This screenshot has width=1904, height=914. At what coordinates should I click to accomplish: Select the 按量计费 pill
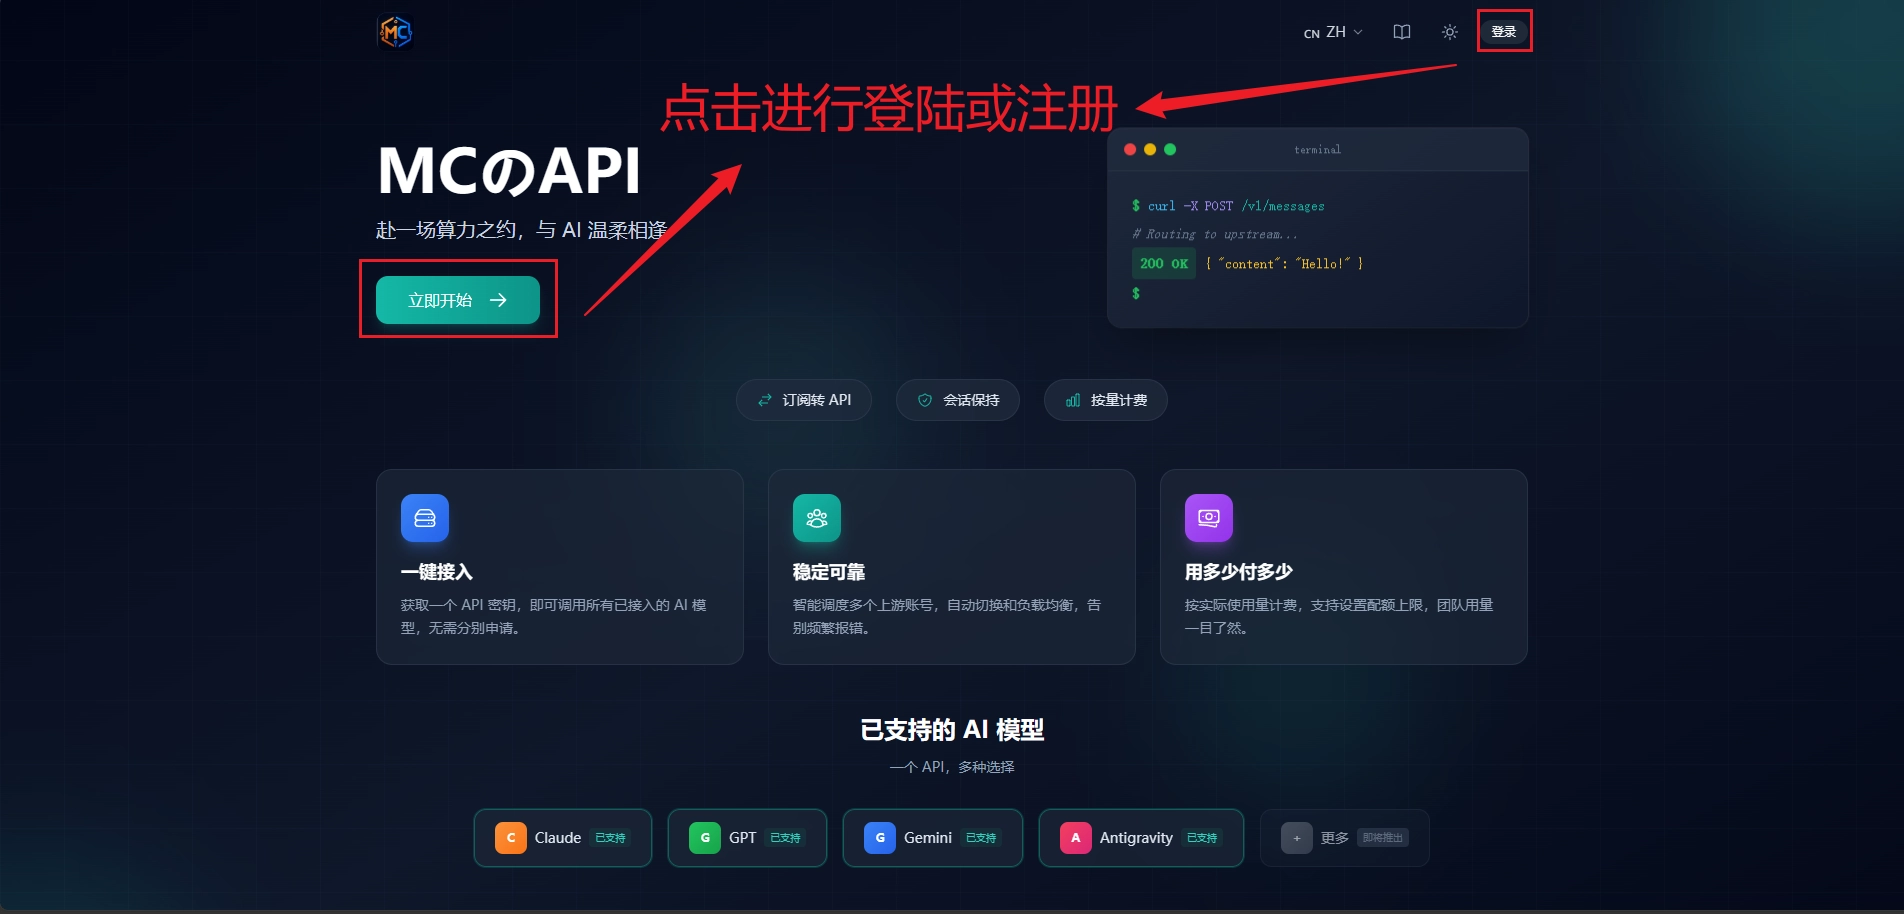(x=1106, y=400)
